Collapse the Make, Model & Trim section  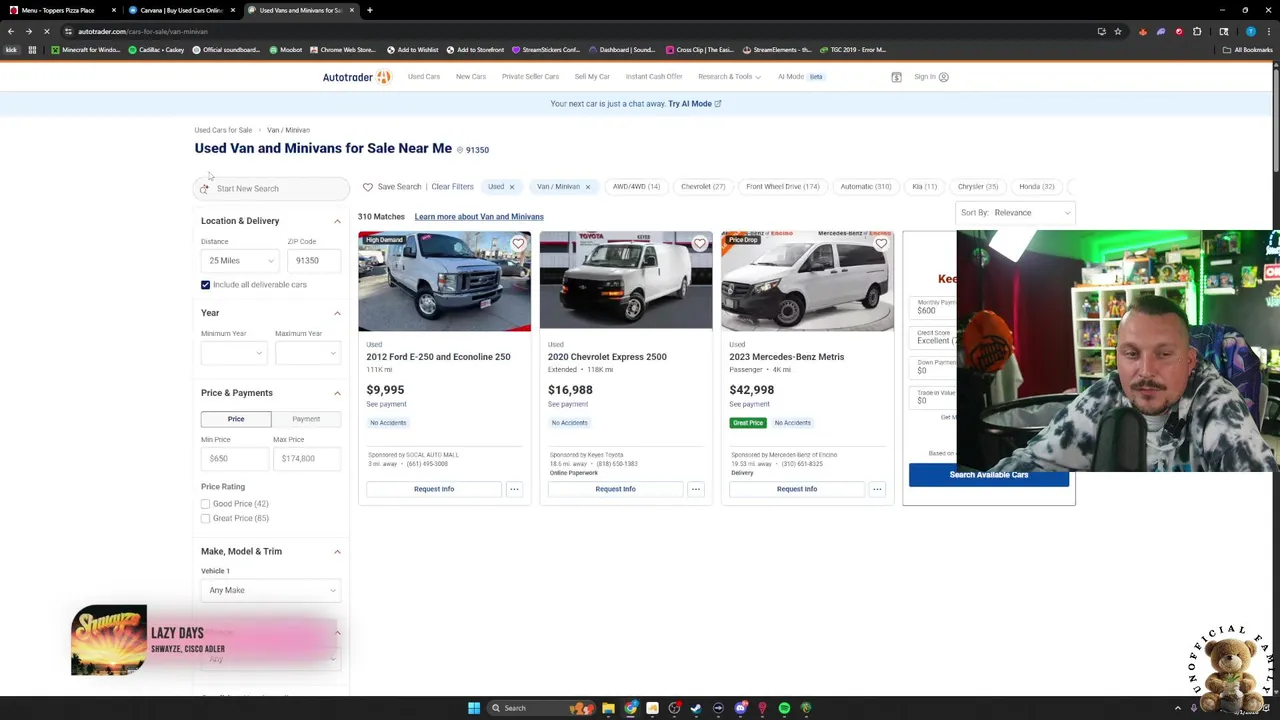(x=337, y=551)
